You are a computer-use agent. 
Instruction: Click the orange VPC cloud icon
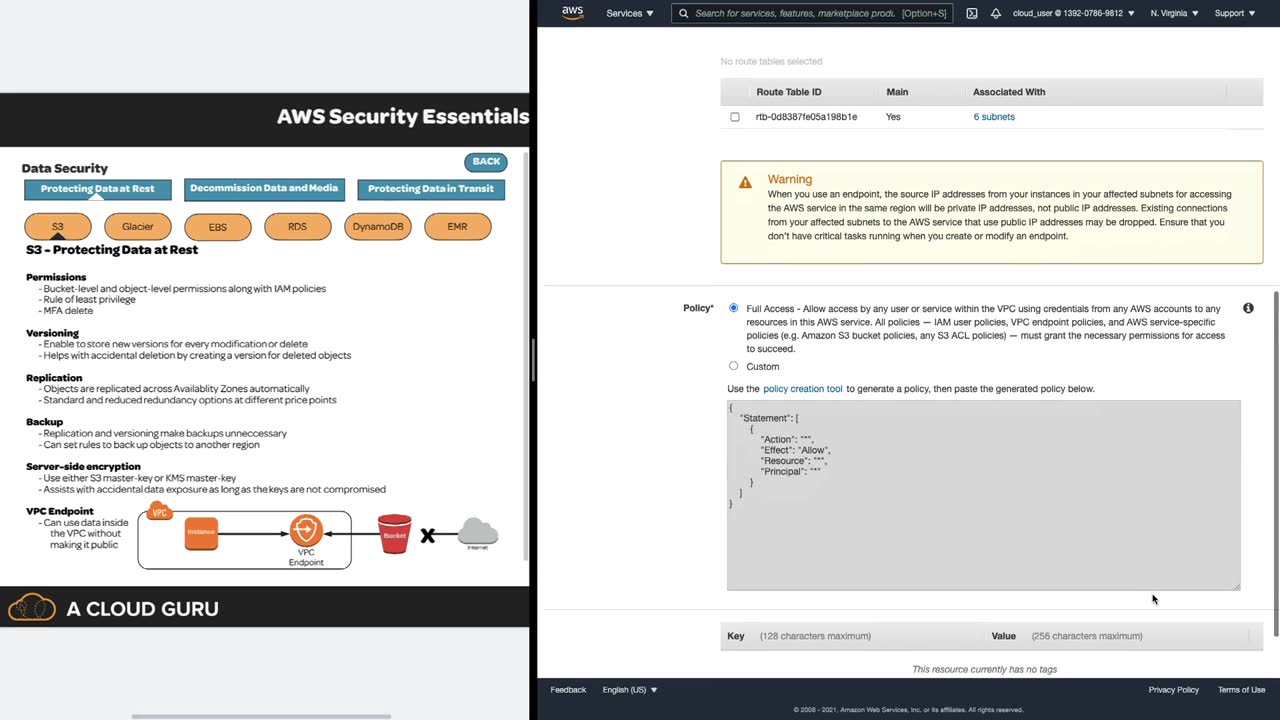click(x=159, y=512)
